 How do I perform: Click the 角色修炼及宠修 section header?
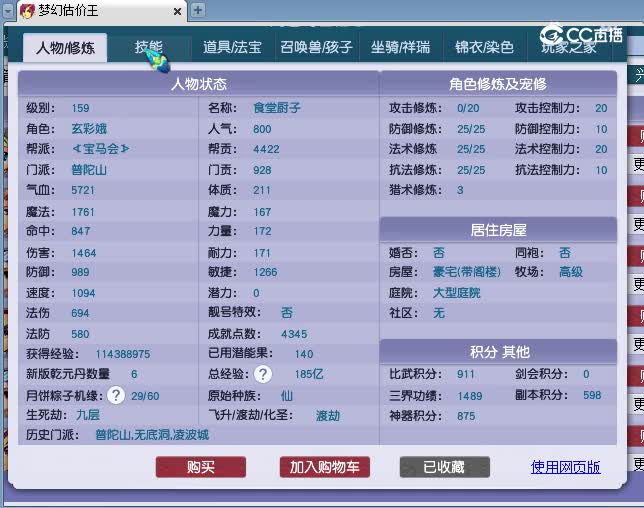pos(498,84)
